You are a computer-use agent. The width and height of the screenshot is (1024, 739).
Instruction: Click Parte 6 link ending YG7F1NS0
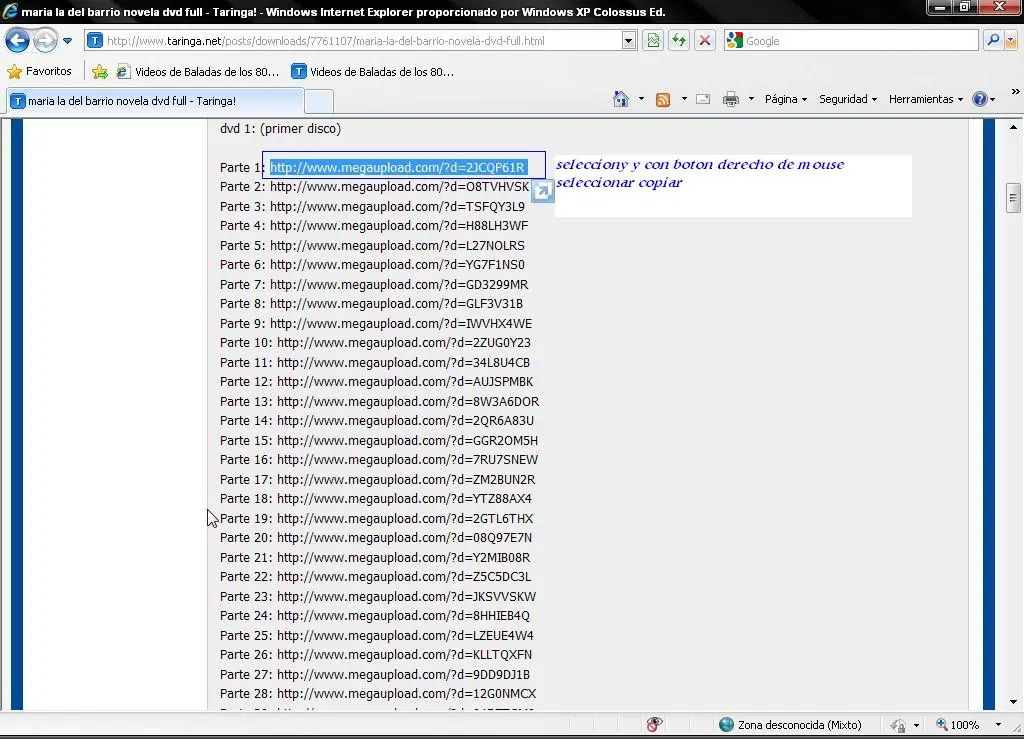point(397,264)
